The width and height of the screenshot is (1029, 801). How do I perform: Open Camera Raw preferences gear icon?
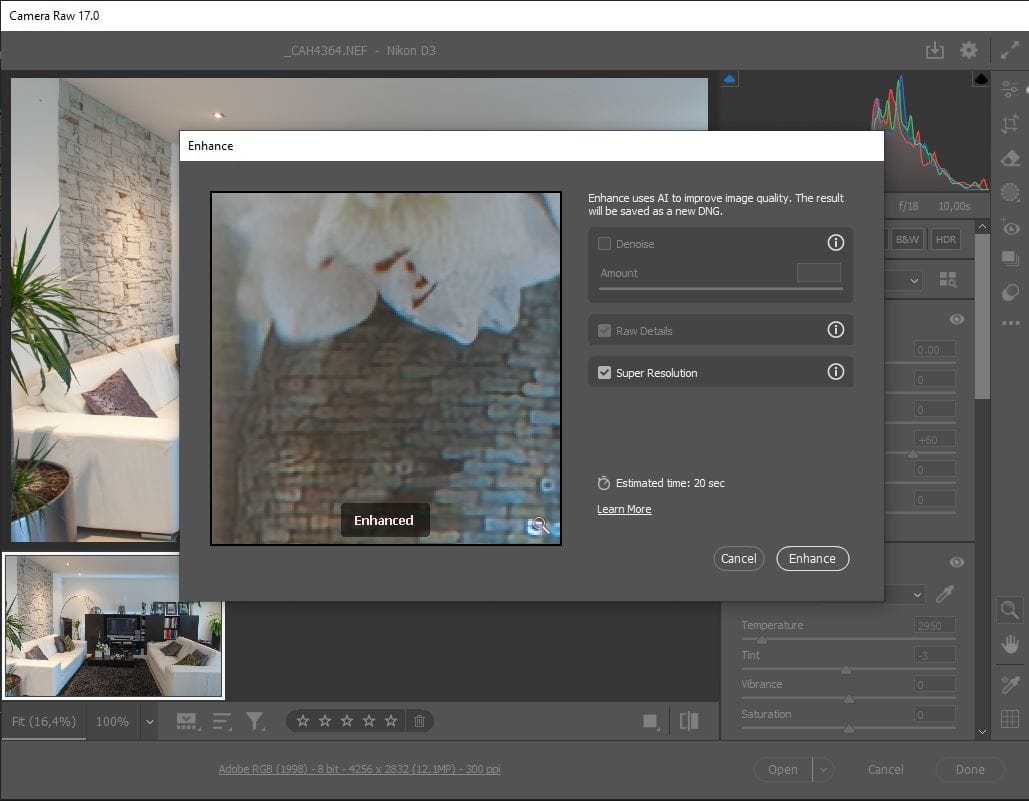click(x=968, y=48)
